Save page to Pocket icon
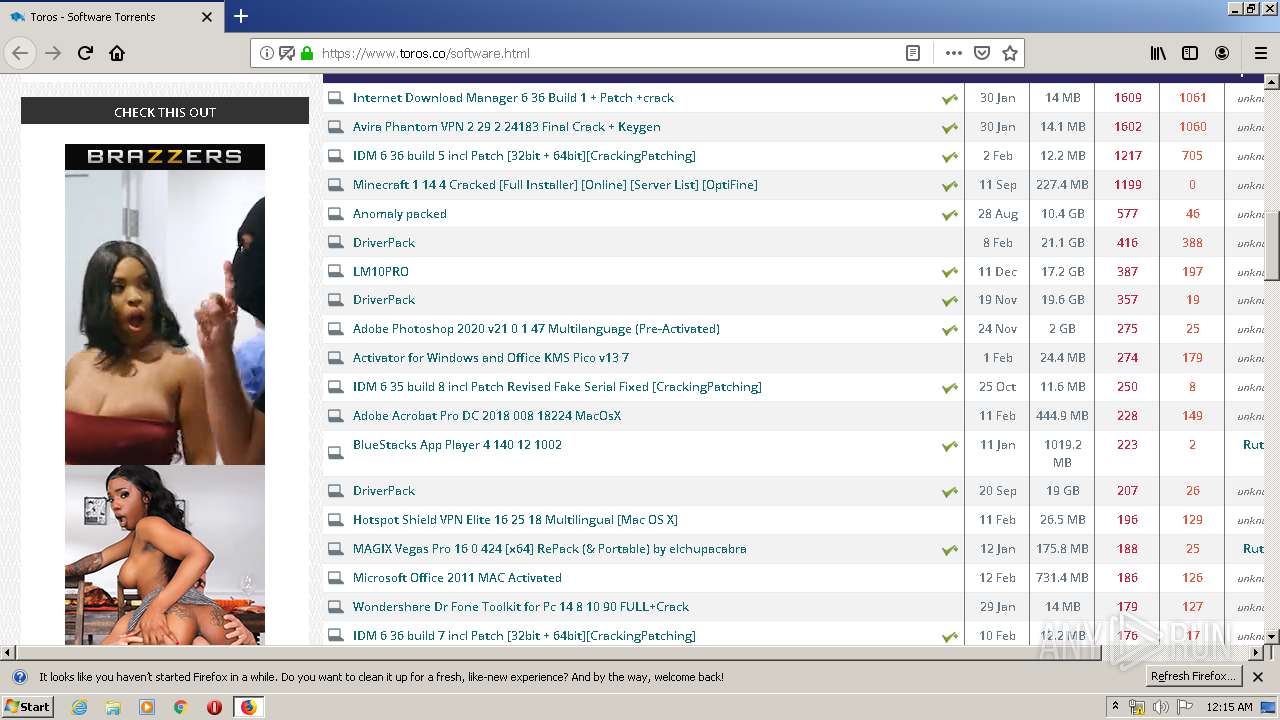The image size is (1280, 720). [982, 53]
